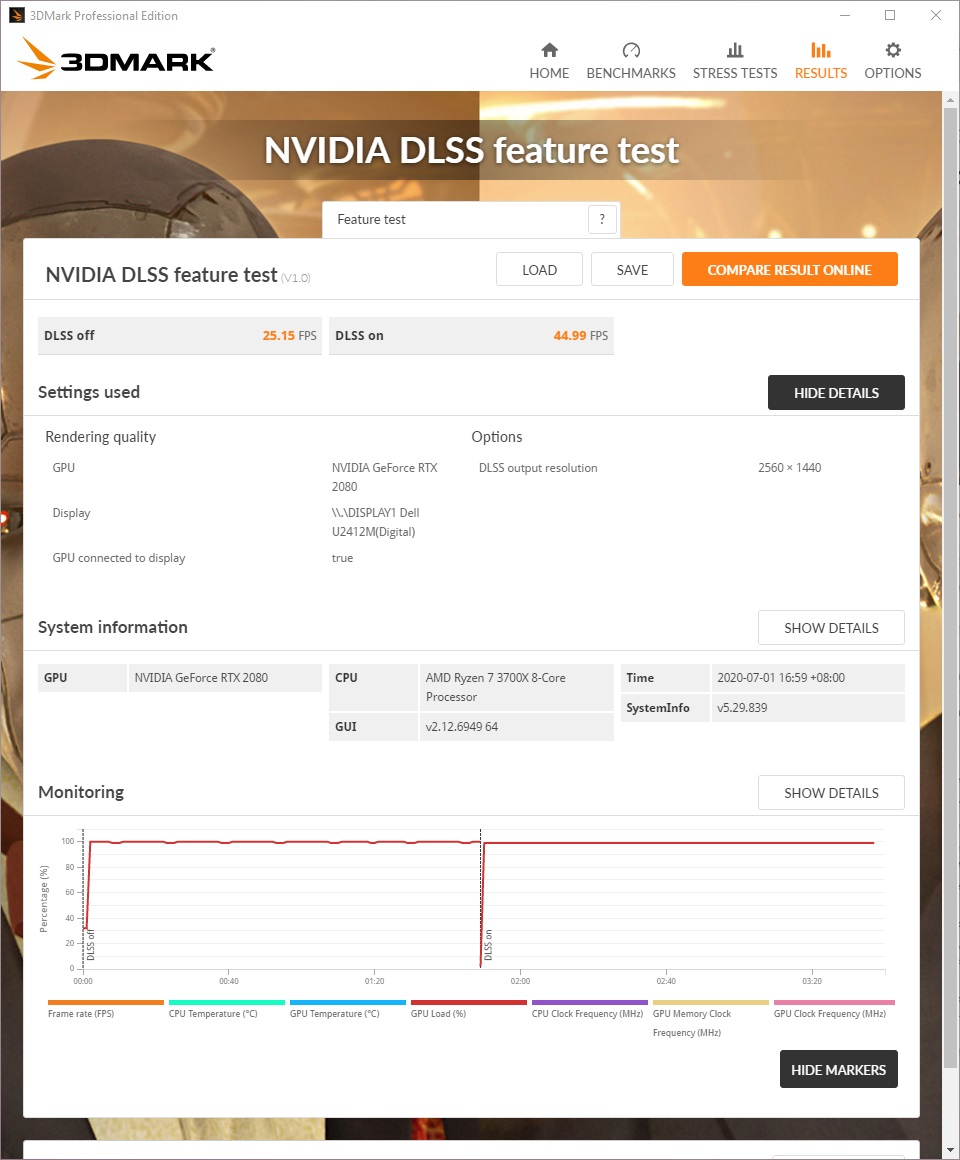Click the home house icon

point(549,50)
